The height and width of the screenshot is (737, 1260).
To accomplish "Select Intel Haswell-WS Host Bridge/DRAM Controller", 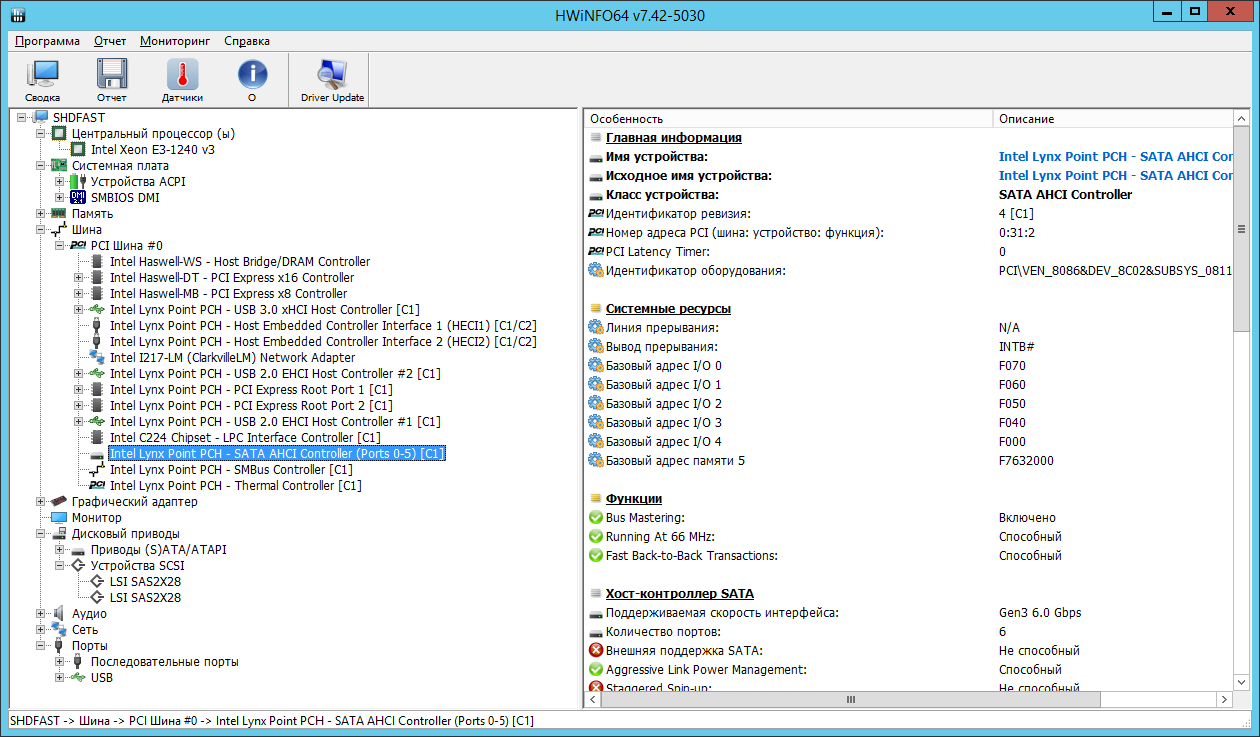I will pos(240,262).
